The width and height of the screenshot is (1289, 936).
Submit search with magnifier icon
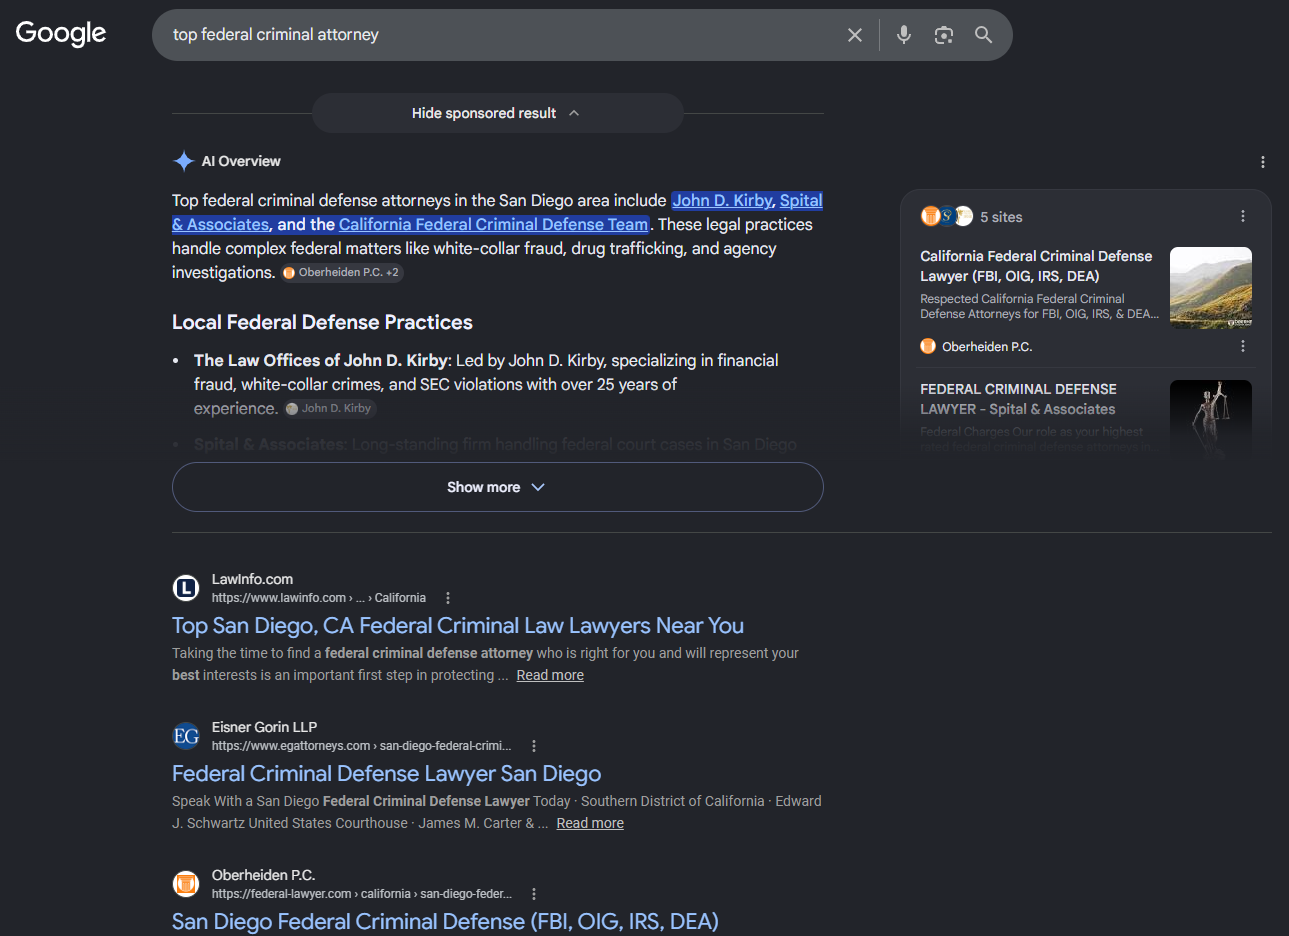click(984, 35)
